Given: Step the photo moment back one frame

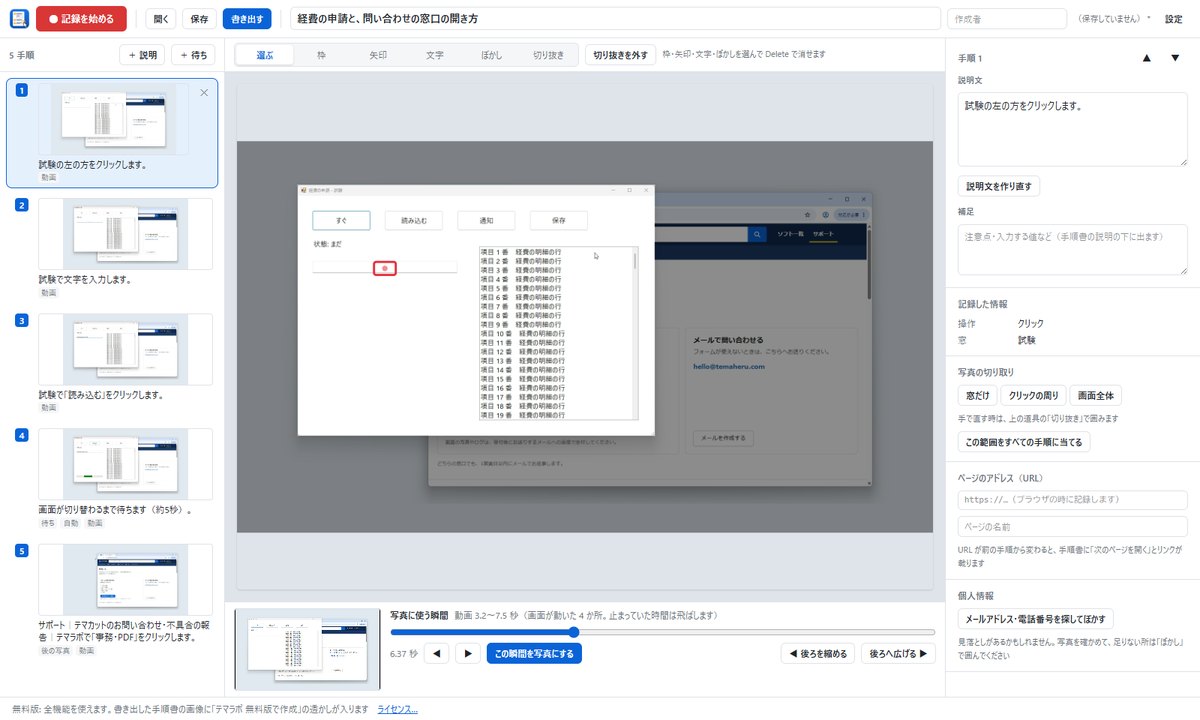Looking at the screenshot, I should [436, 654].
